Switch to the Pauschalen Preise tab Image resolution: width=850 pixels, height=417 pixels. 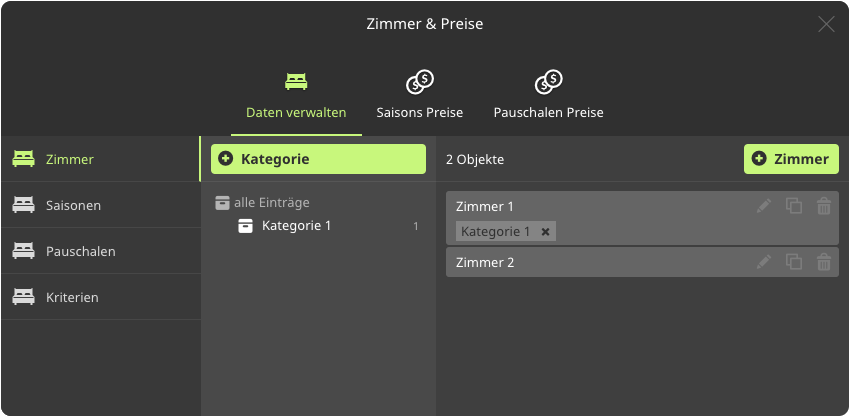(x=548, y=96)
